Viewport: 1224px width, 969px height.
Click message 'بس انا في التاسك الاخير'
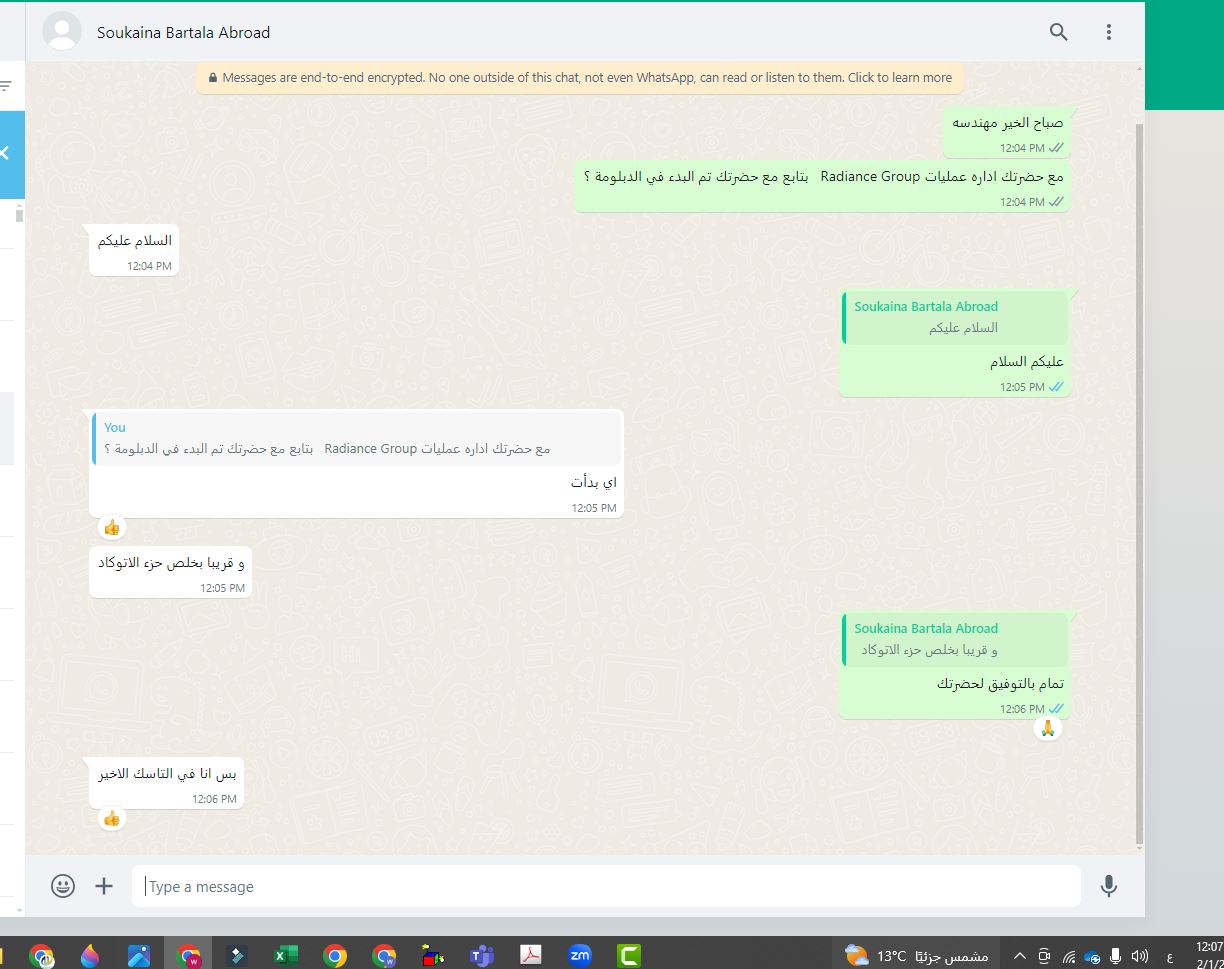click(x=166, y=784)
